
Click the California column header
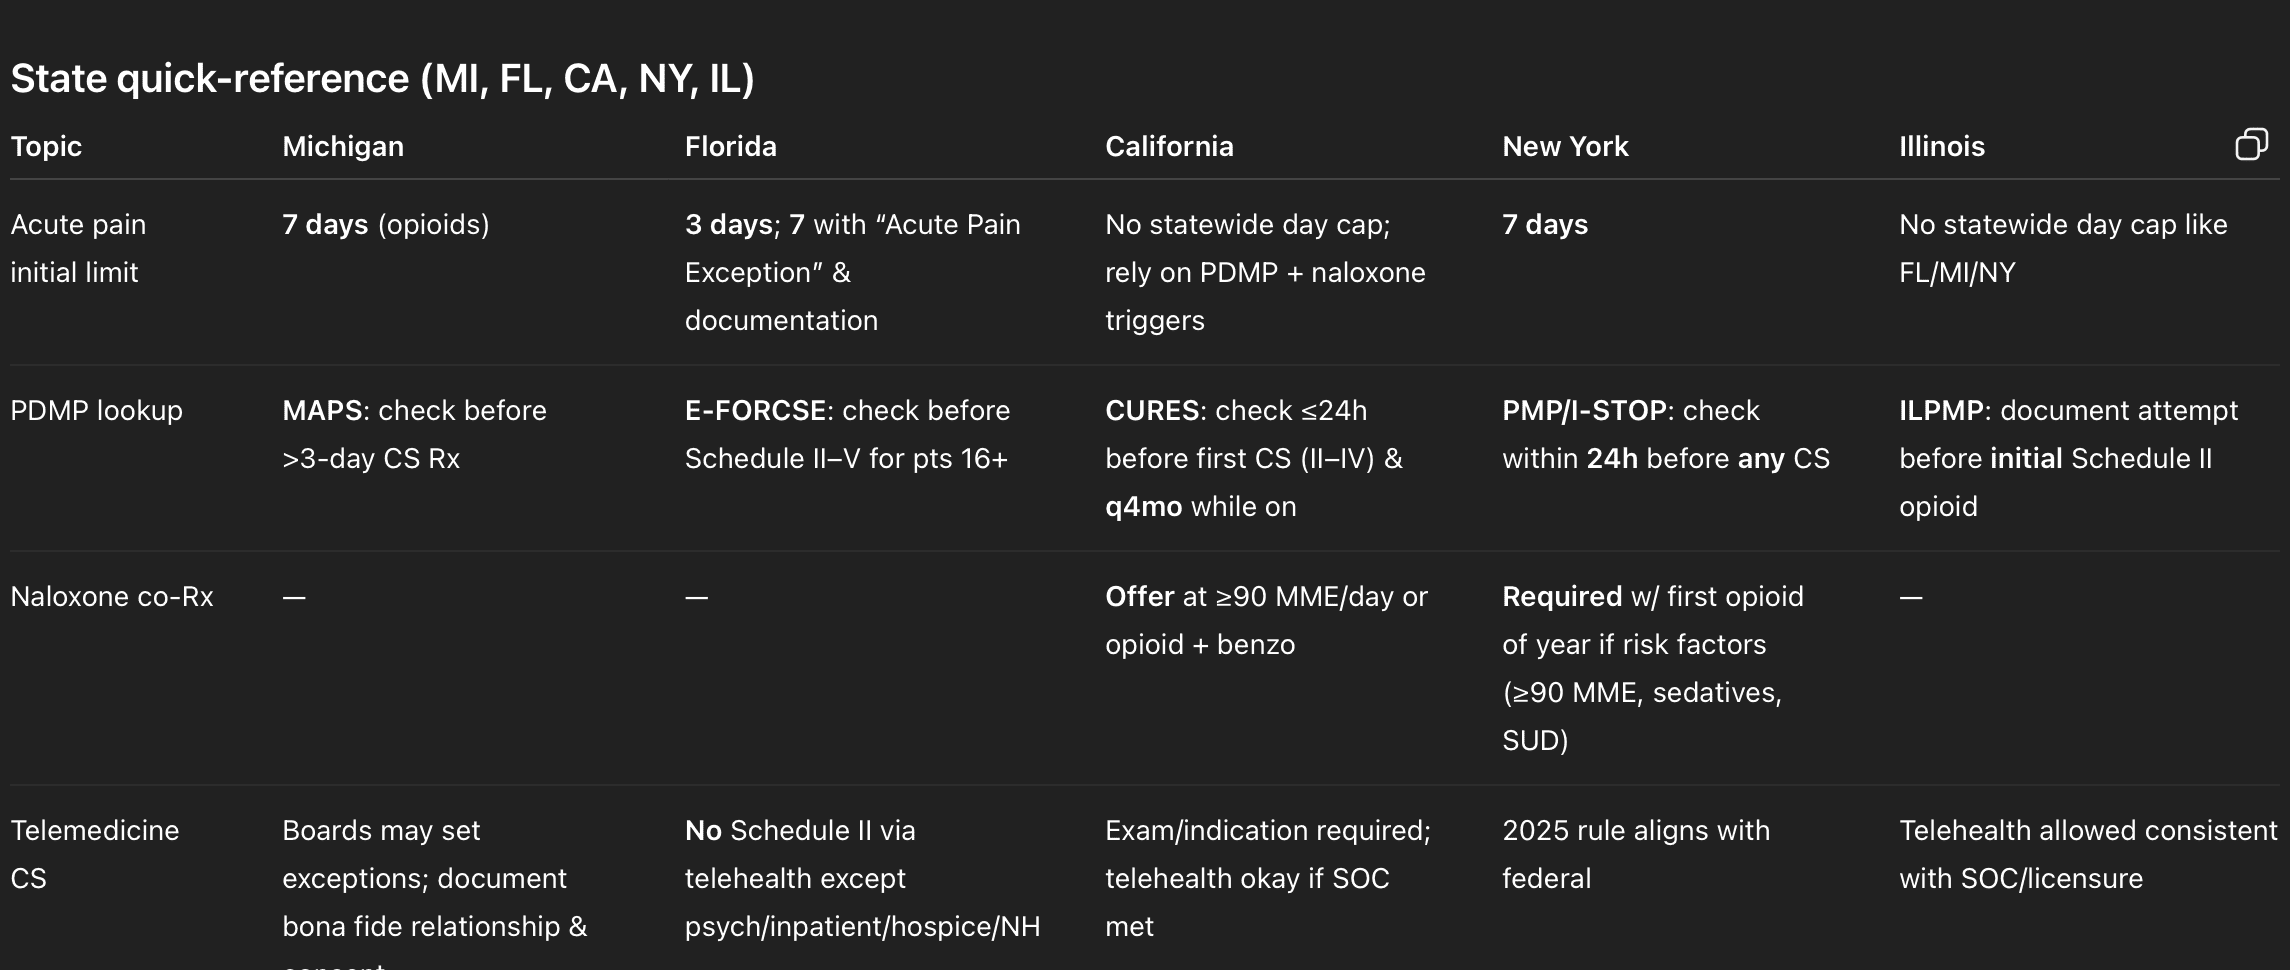pos(1169,146)
